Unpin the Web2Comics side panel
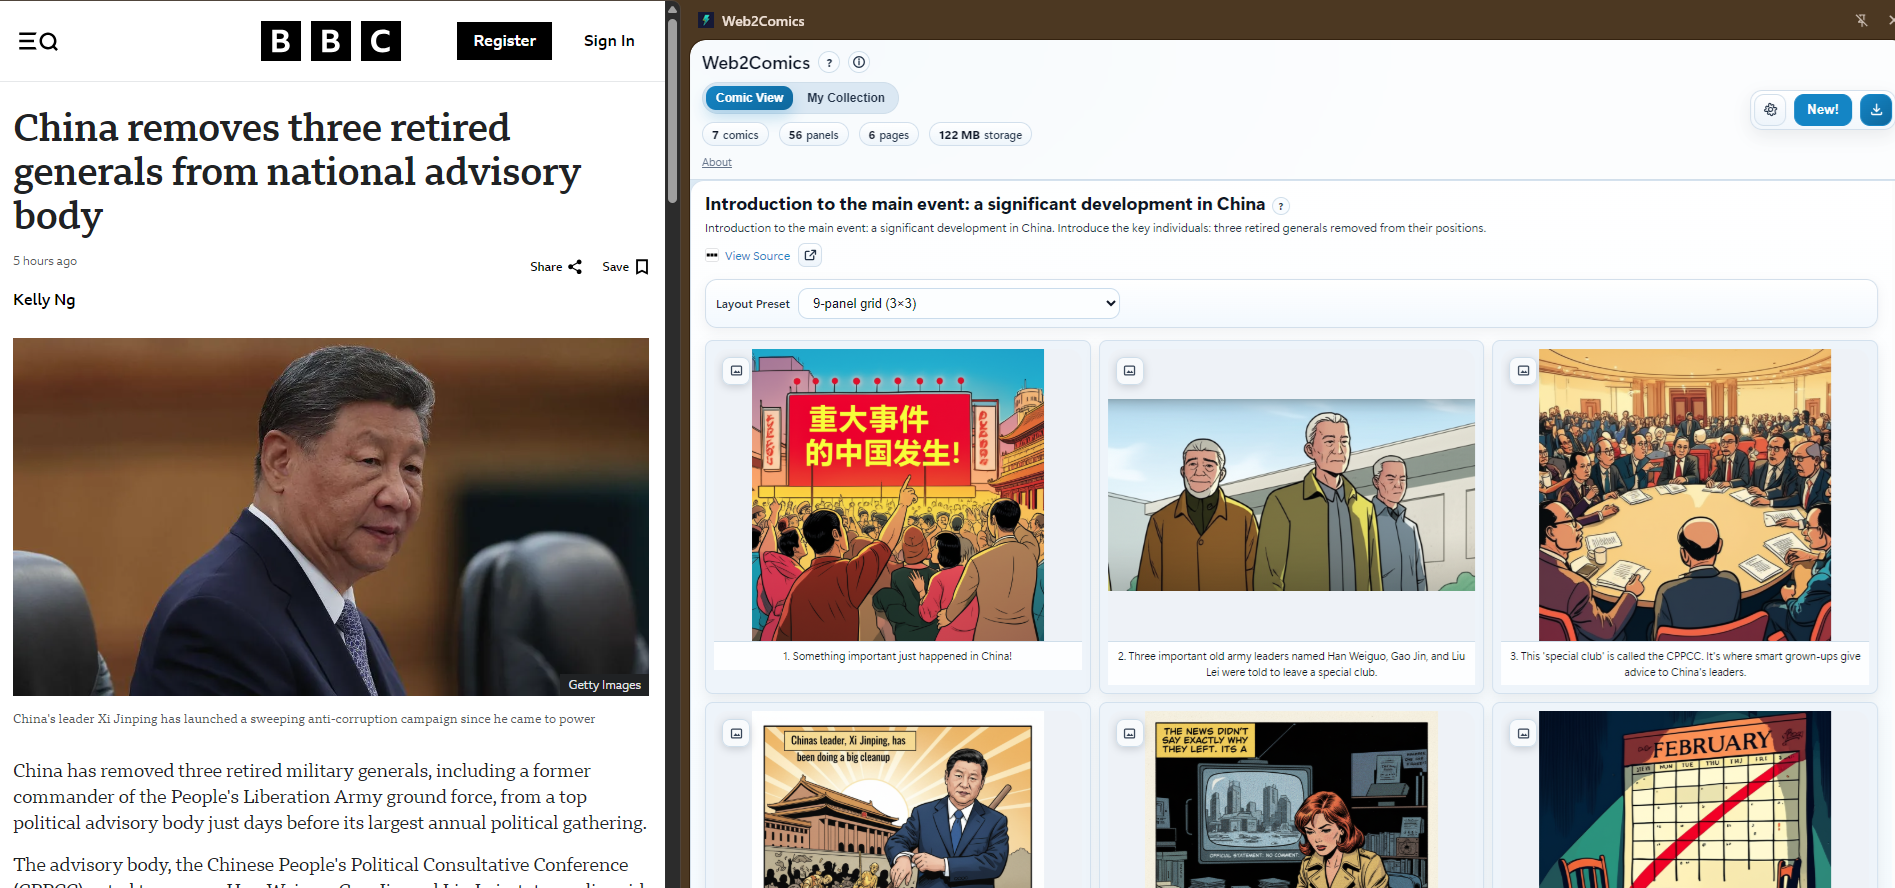 click(1861, 20)
